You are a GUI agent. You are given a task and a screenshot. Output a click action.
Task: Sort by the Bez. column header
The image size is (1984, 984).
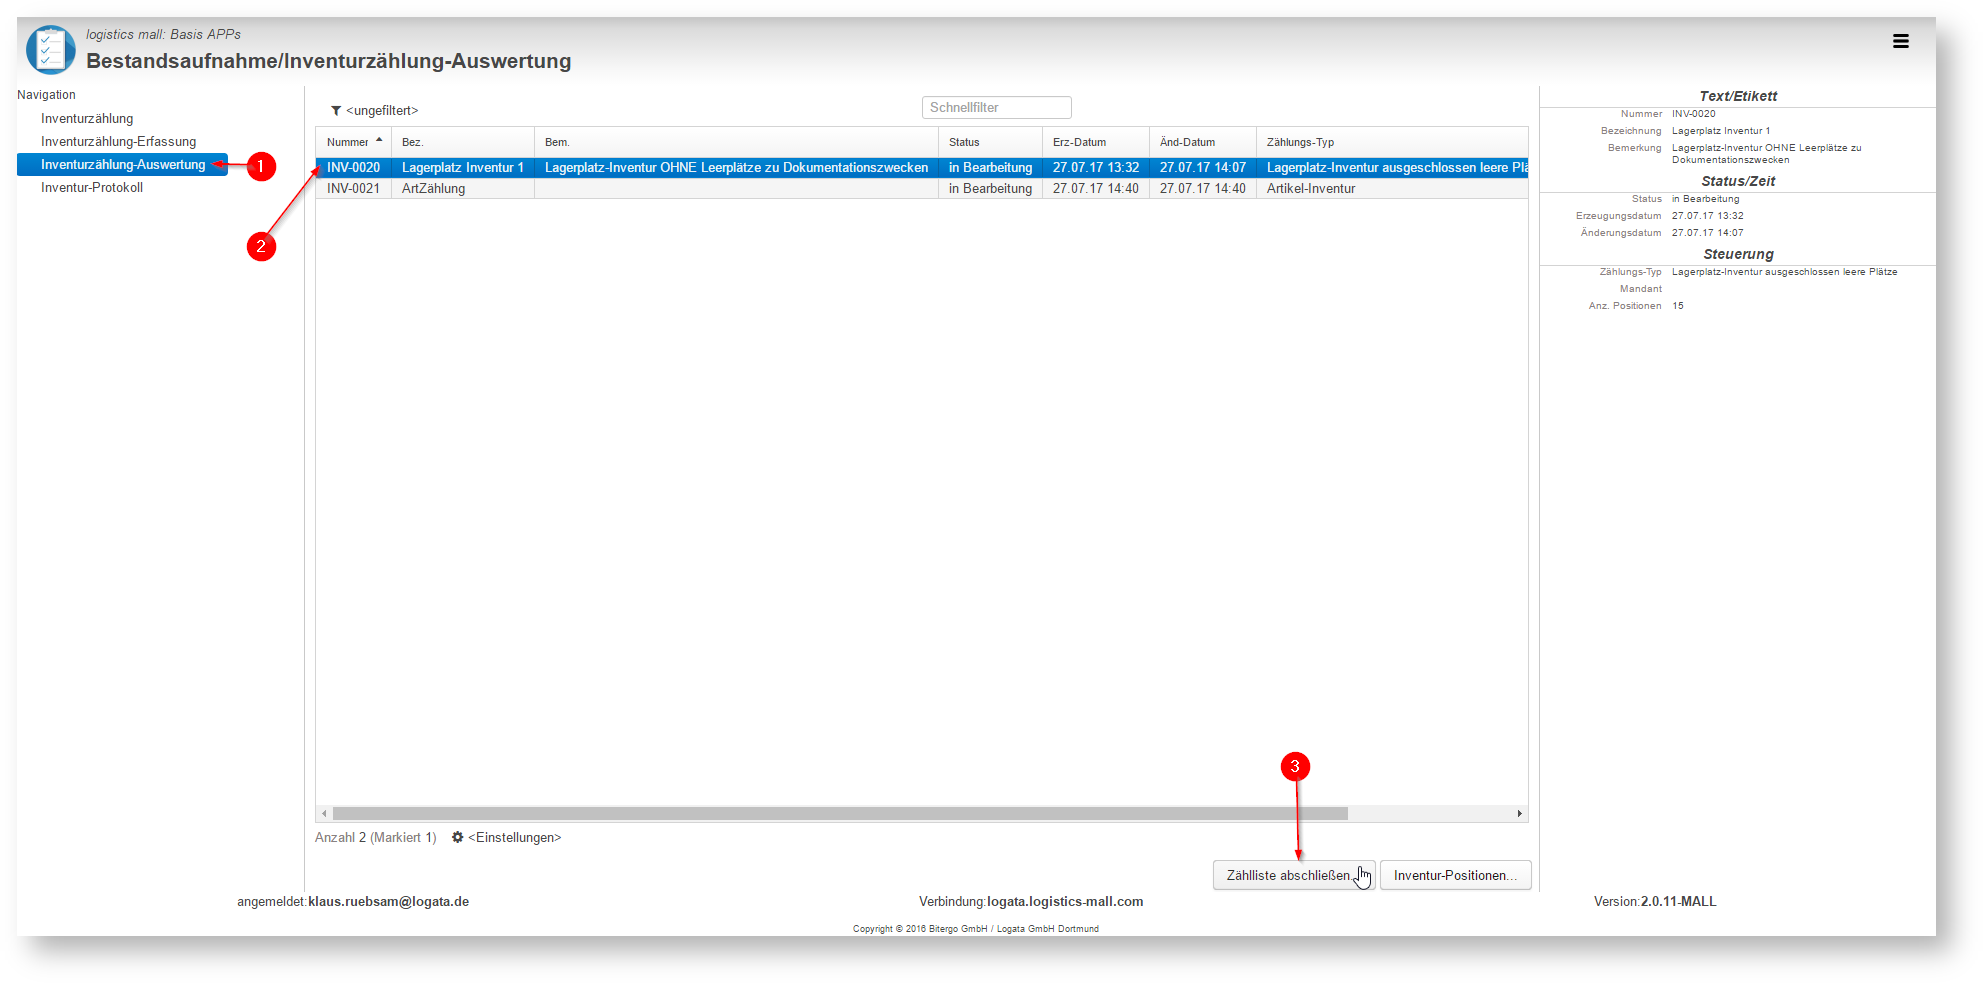tap(463, 142)
